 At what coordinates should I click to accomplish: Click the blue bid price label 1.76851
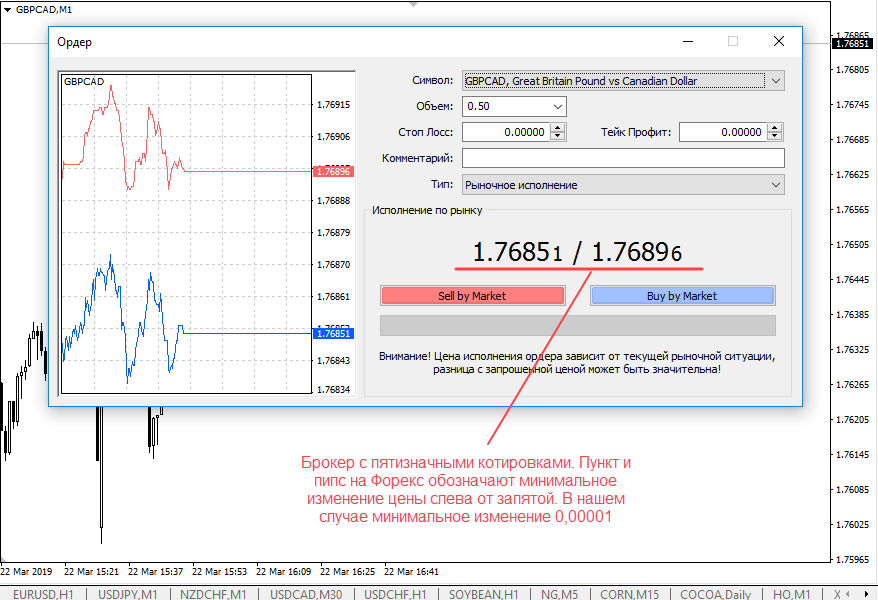click(333, 334)
